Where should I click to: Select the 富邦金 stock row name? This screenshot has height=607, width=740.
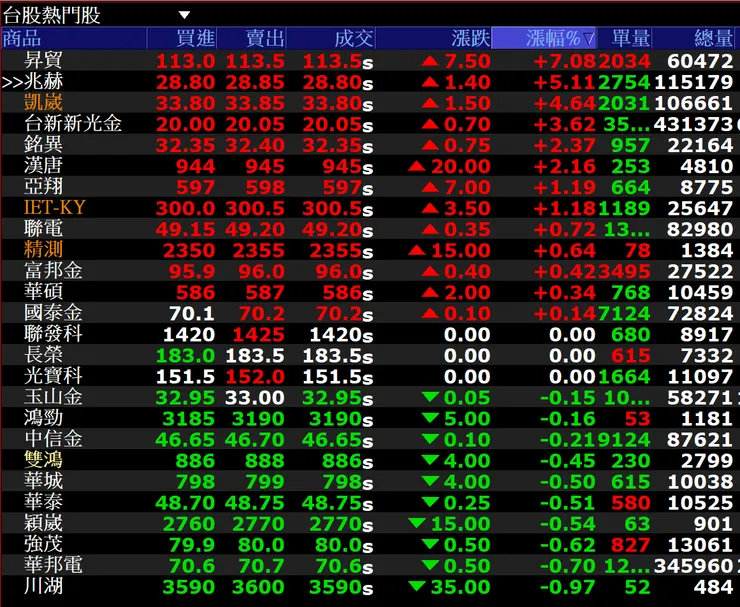[x=53, y=270]
